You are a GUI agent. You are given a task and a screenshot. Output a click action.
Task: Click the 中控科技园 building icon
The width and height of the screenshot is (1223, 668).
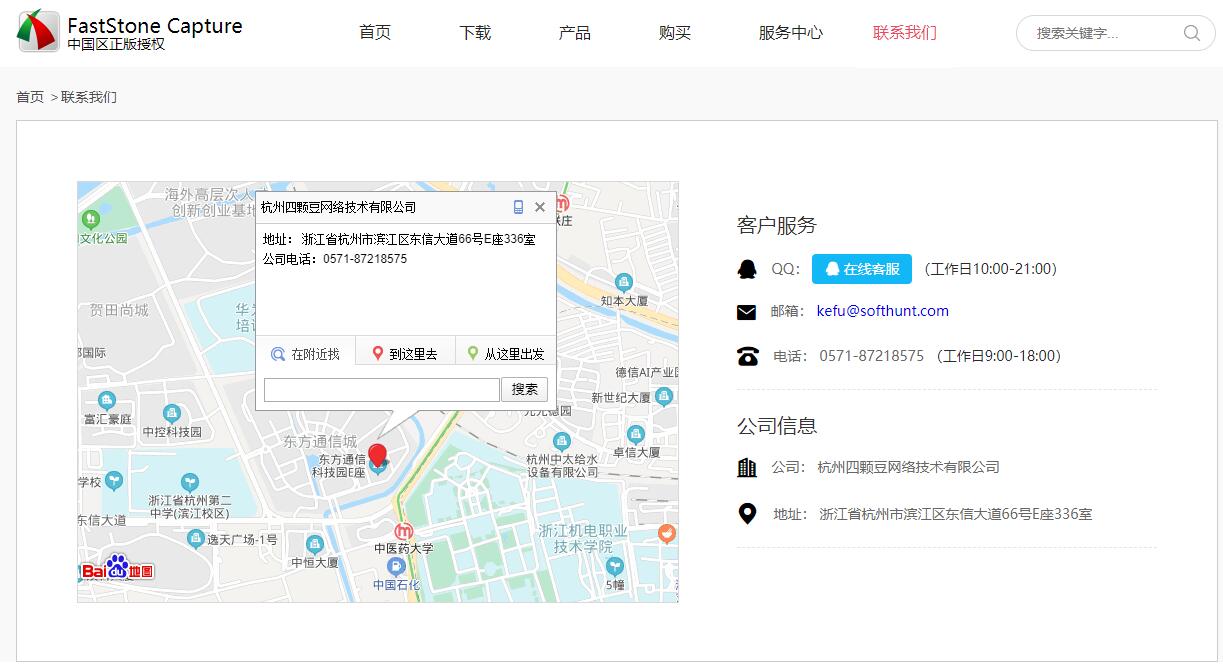pos(171,413)
